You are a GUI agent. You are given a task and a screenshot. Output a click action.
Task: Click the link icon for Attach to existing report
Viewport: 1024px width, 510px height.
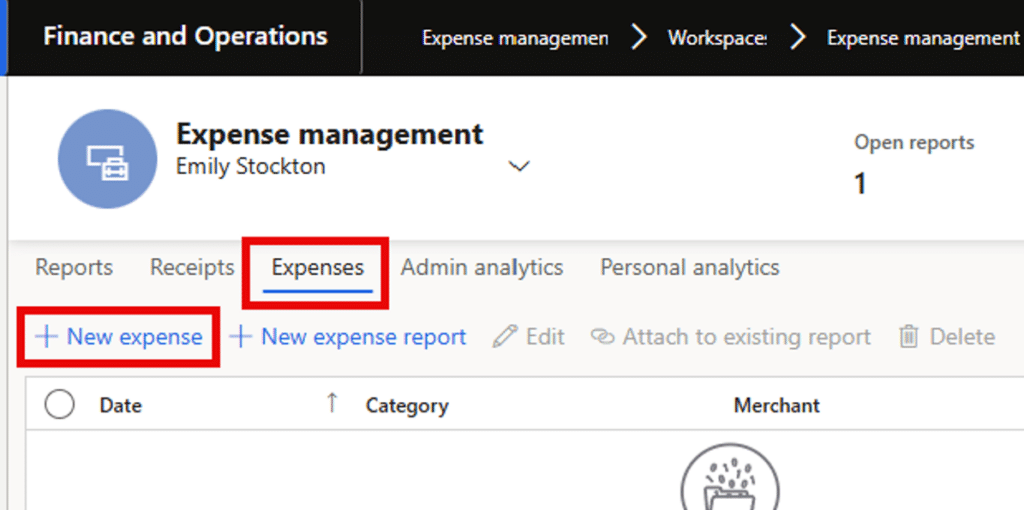[601, 337]
